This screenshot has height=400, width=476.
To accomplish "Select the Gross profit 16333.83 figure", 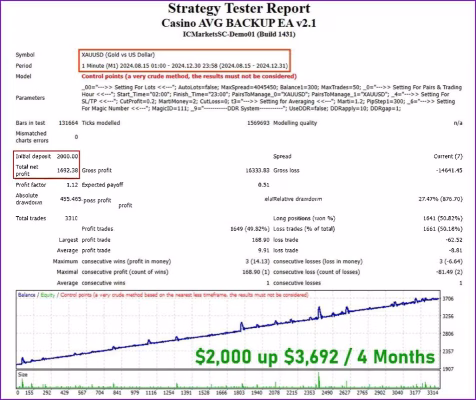I will (257, 170).
